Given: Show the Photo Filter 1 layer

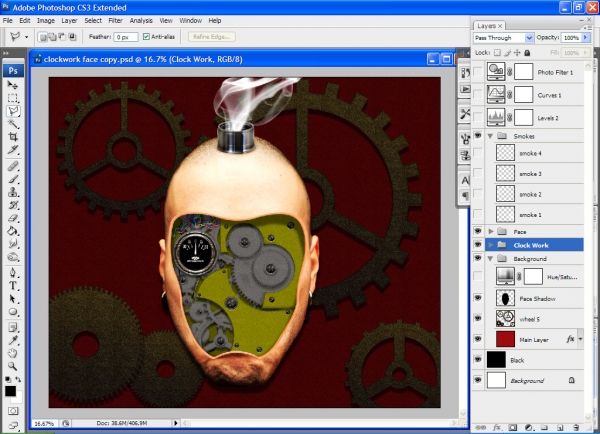Looking at the screenshot, I should (x=478, y=72).
